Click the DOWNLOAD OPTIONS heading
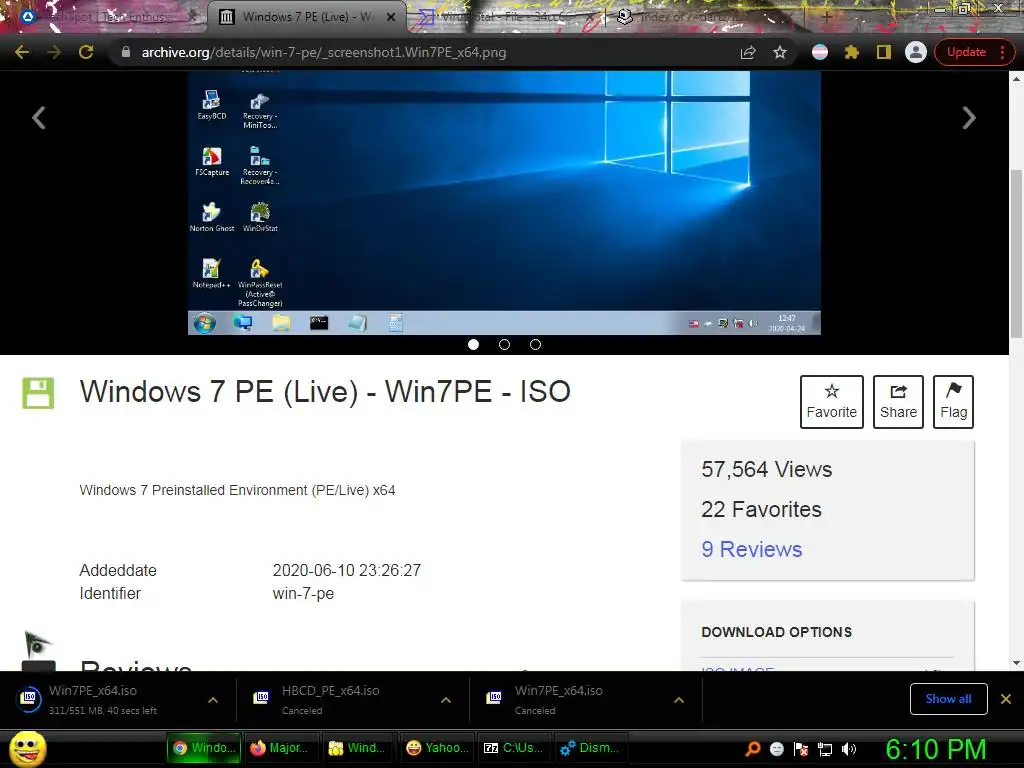This screenshot has height=768, width=1024. (x=776, y=632)
